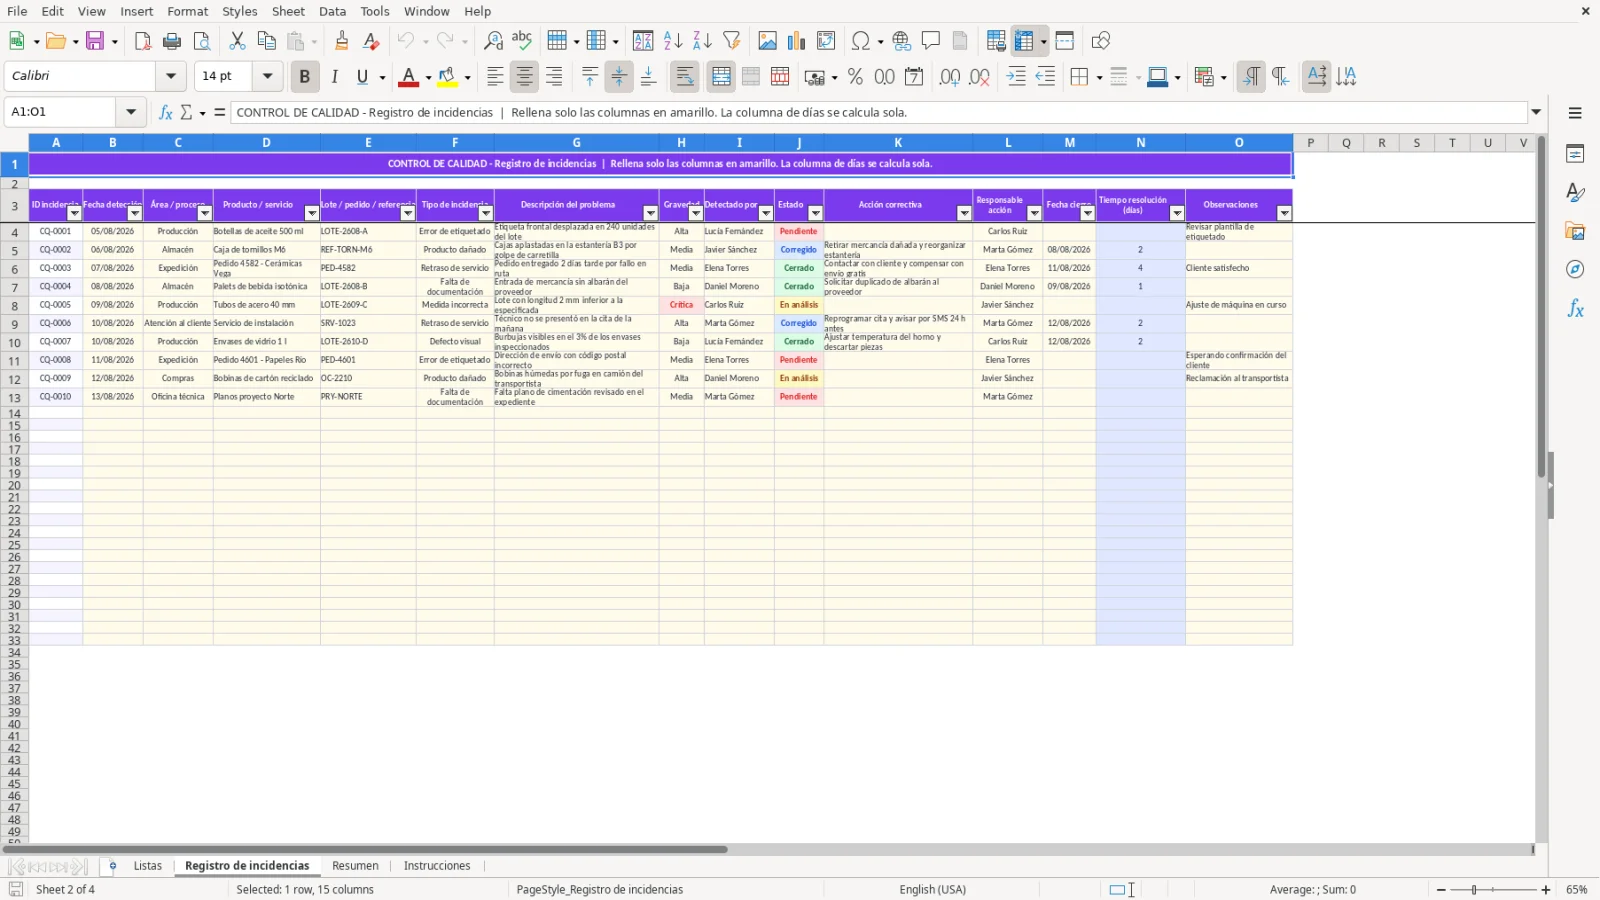The height and width of the screenshot is (900, 1600).
Task: Open the sidebar Navigator compass icon
Action: tap(1575, 270)
